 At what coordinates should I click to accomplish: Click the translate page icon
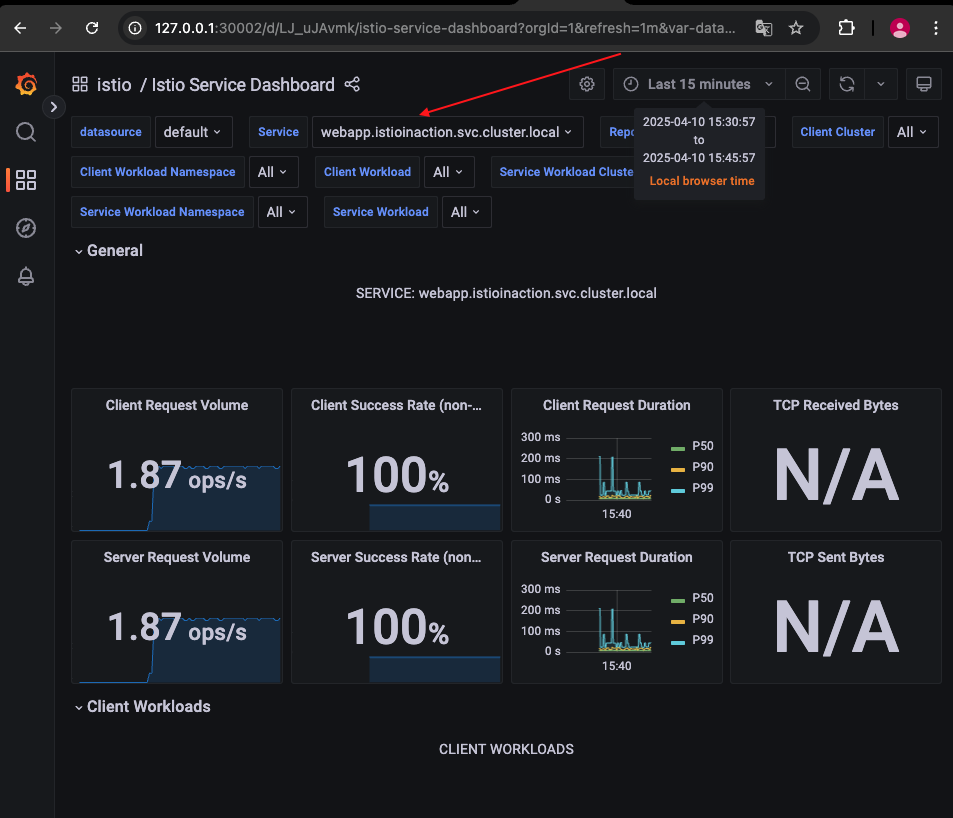[763, 28]
